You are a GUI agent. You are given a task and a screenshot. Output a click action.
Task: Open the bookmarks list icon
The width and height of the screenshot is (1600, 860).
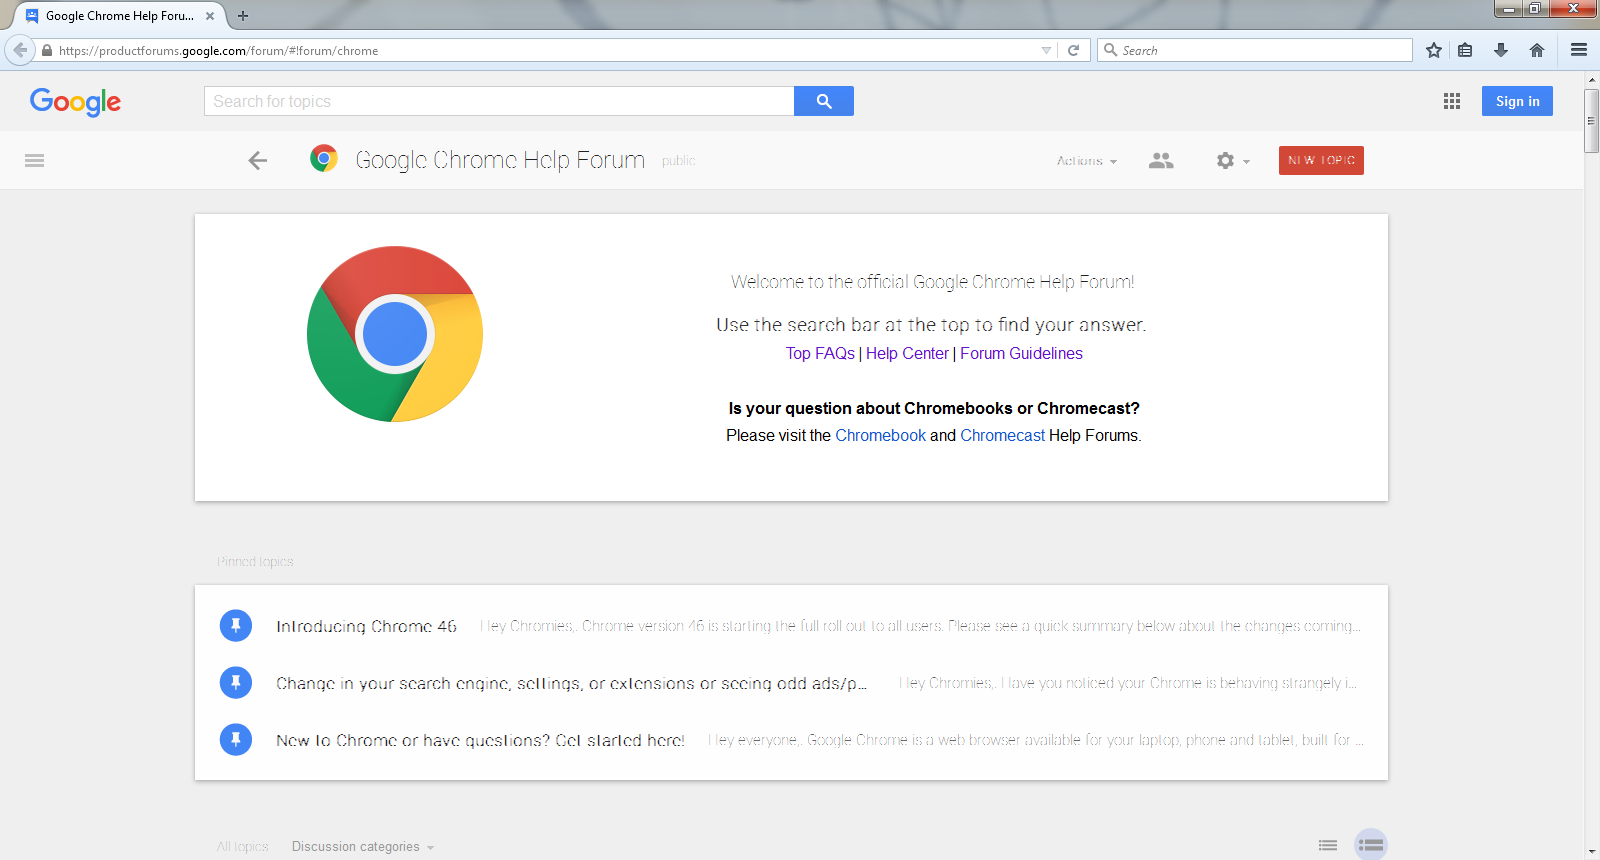(x=1465, y=50)
